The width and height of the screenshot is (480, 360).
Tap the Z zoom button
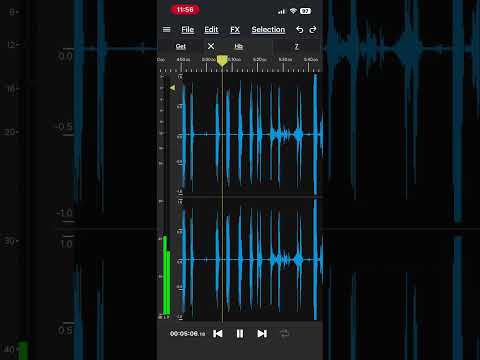point(296,46)
